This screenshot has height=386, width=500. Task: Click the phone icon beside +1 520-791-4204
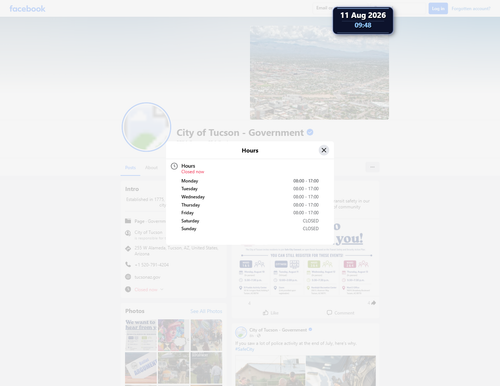[x=128, y=264]
